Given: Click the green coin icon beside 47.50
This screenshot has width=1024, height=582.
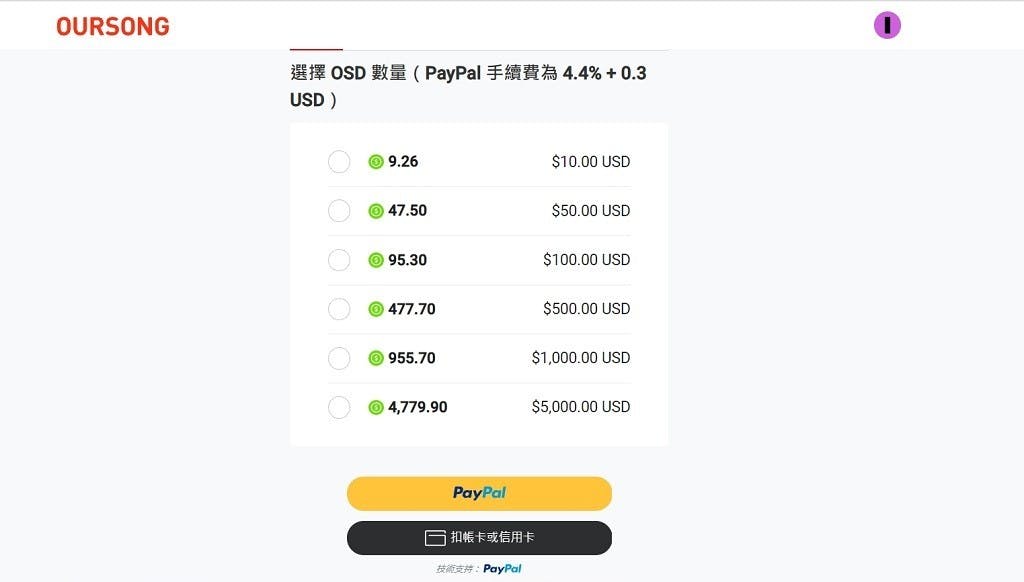Looking at the screenshot, I should [x=376, y=211].
